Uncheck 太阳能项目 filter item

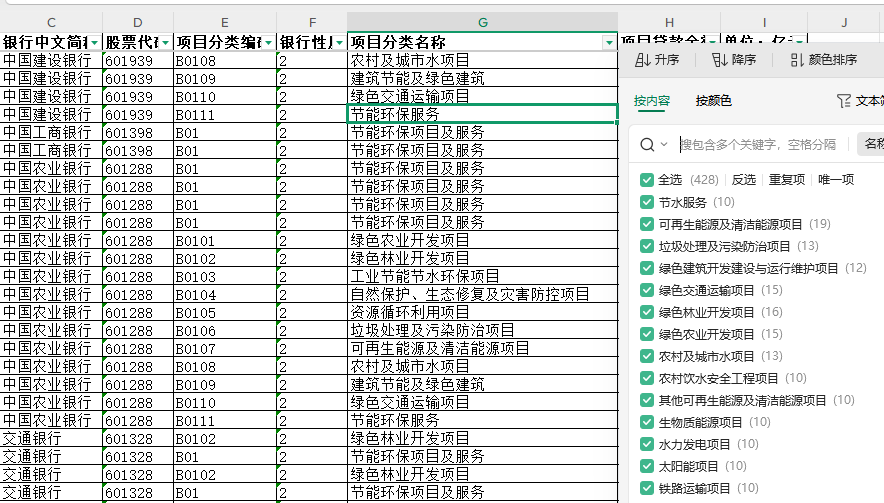point(647,466)
